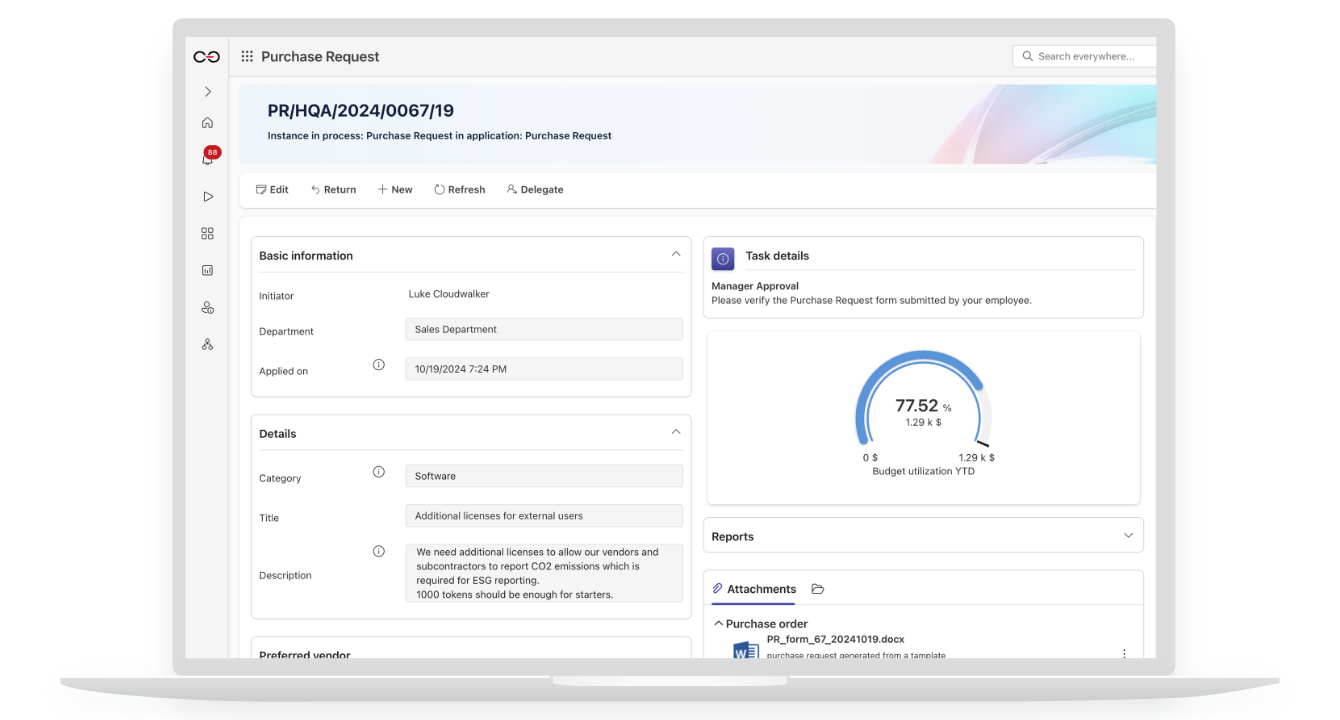The image size is (1340, 720).
Task: Collapse the Basic information section
Action: coord(676,254)
